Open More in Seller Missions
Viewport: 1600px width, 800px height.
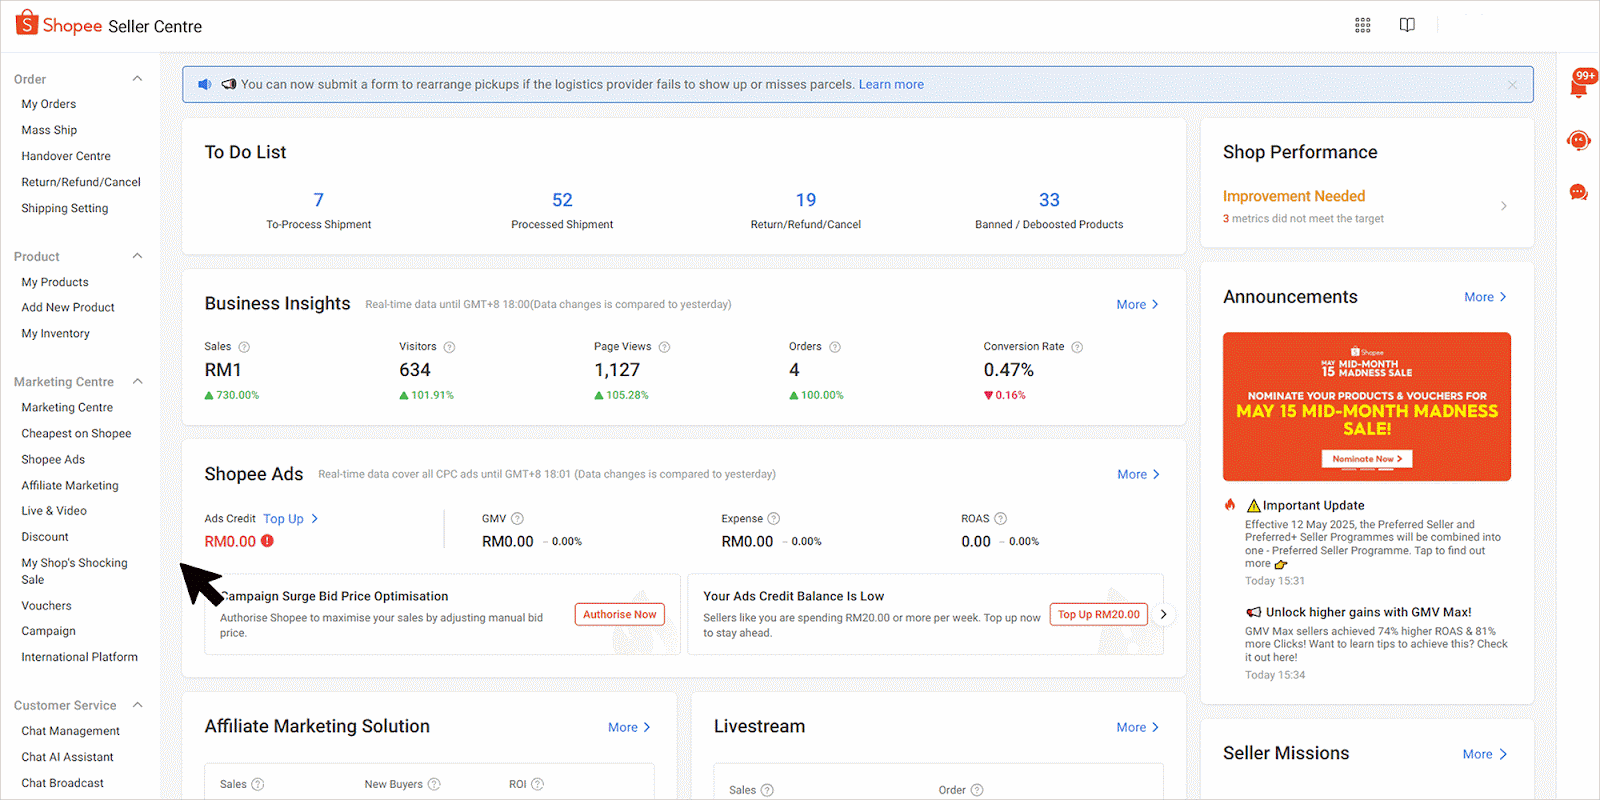1484,754
